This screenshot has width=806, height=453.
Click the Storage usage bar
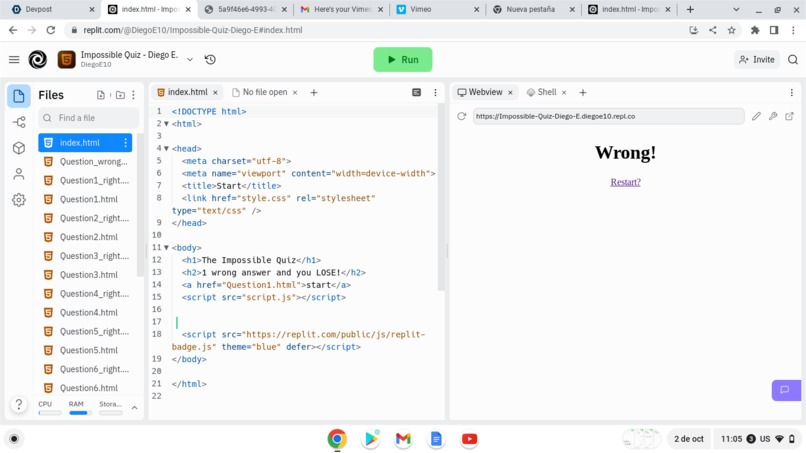(x=111, y=412)
